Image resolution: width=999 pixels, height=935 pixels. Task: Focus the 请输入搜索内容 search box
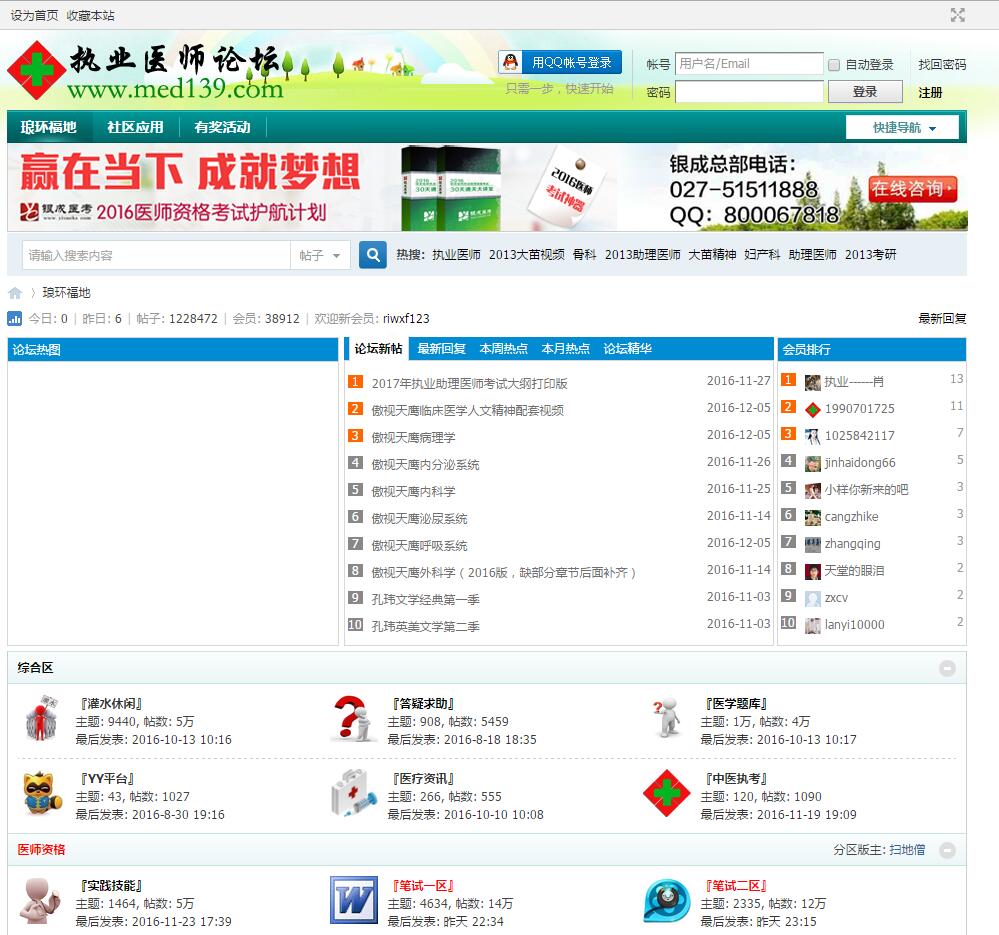pos(156,255)
